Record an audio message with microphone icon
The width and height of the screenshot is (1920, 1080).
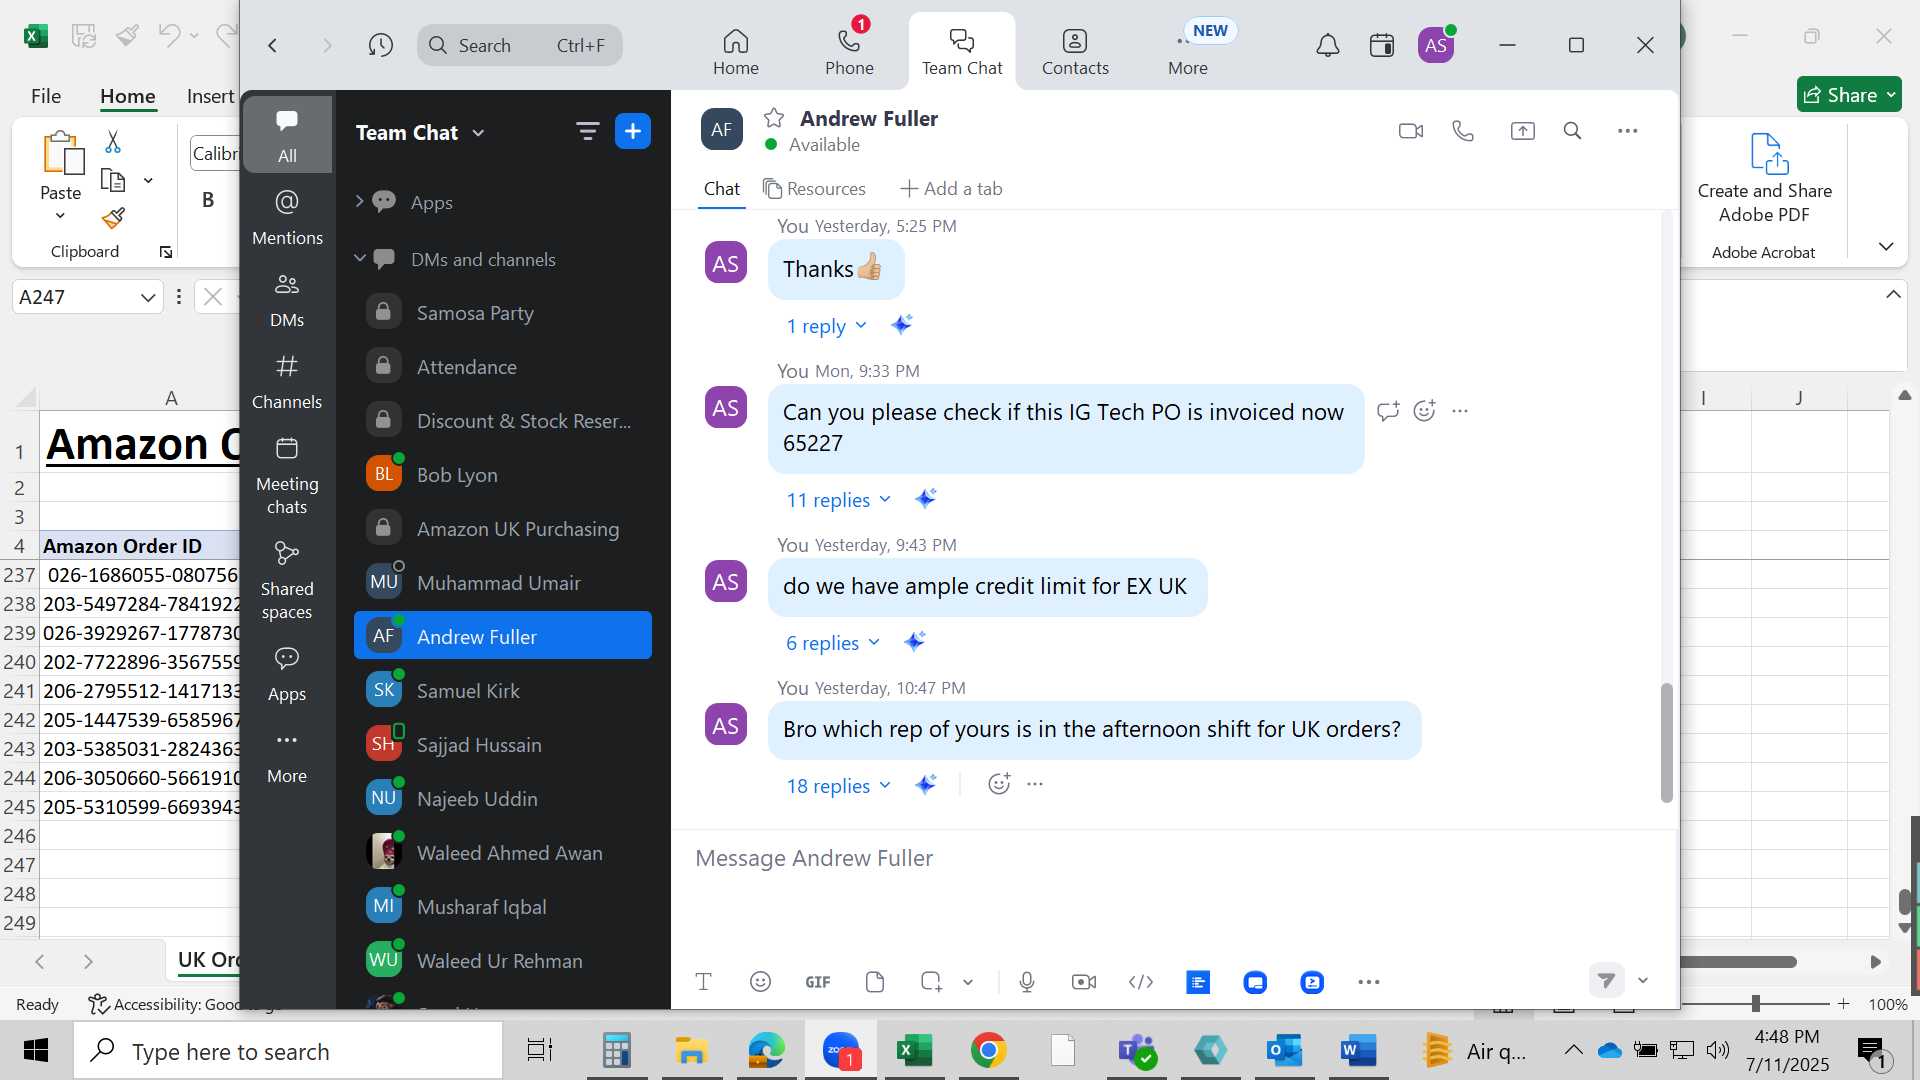click(1026, 982)
